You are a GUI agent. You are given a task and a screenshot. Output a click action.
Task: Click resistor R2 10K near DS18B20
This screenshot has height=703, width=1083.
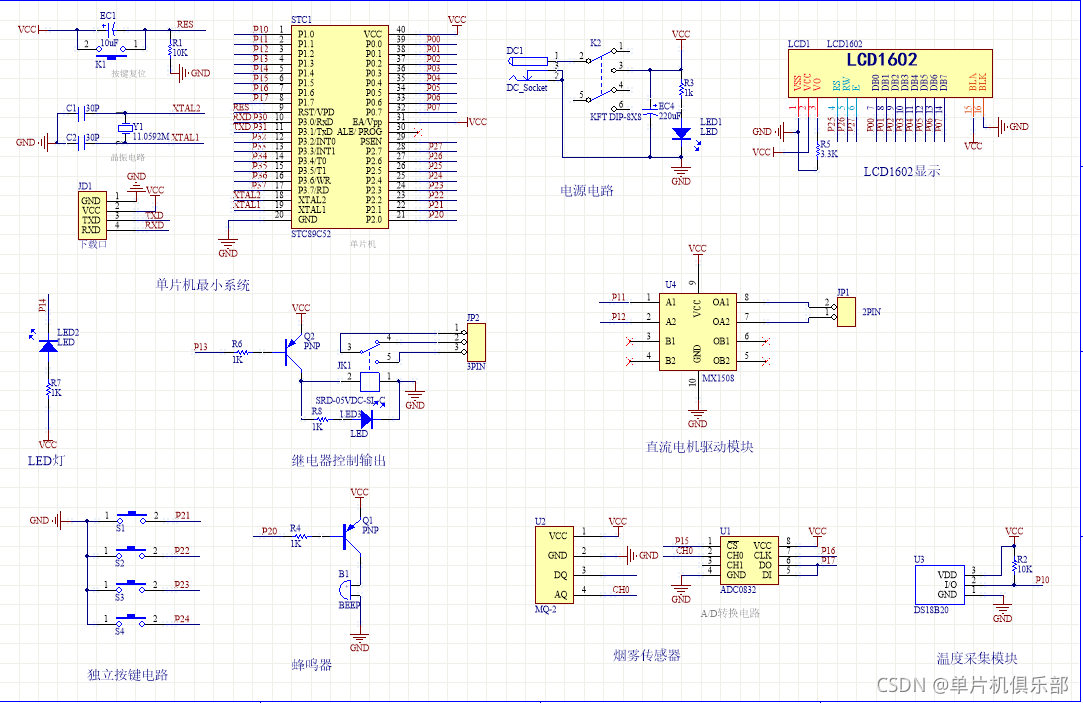1015,566
